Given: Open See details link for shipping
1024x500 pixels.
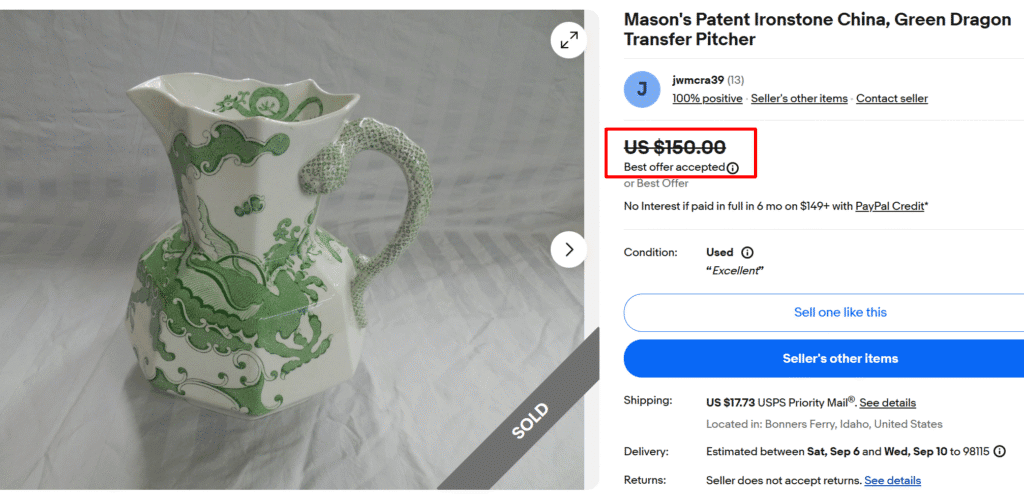Looking at the screenshot, I should pos(887,403).
